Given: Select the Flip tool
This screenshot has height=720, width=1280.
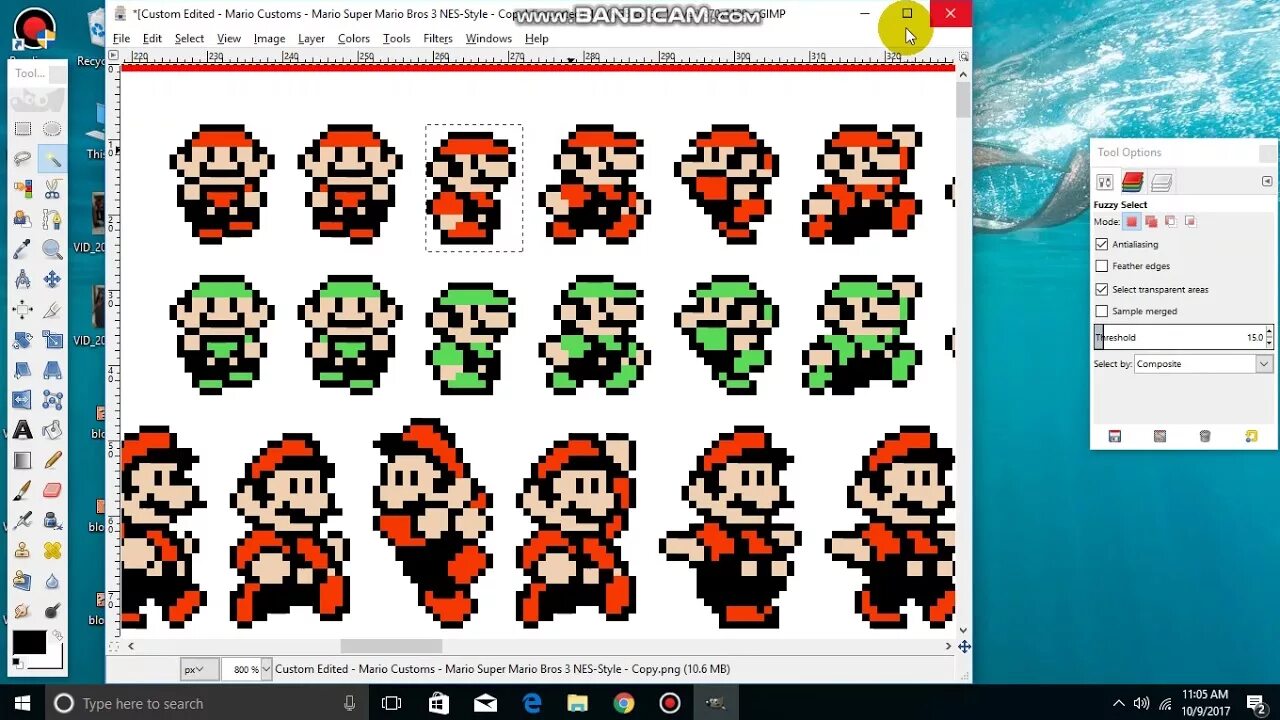Looking at the screenshot, I should 22,400.
